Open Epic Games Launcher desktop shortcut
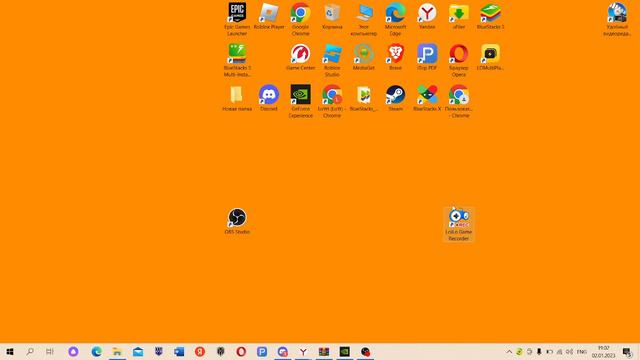The height and width of the screenshot is (360, 640). coord(237,19)
